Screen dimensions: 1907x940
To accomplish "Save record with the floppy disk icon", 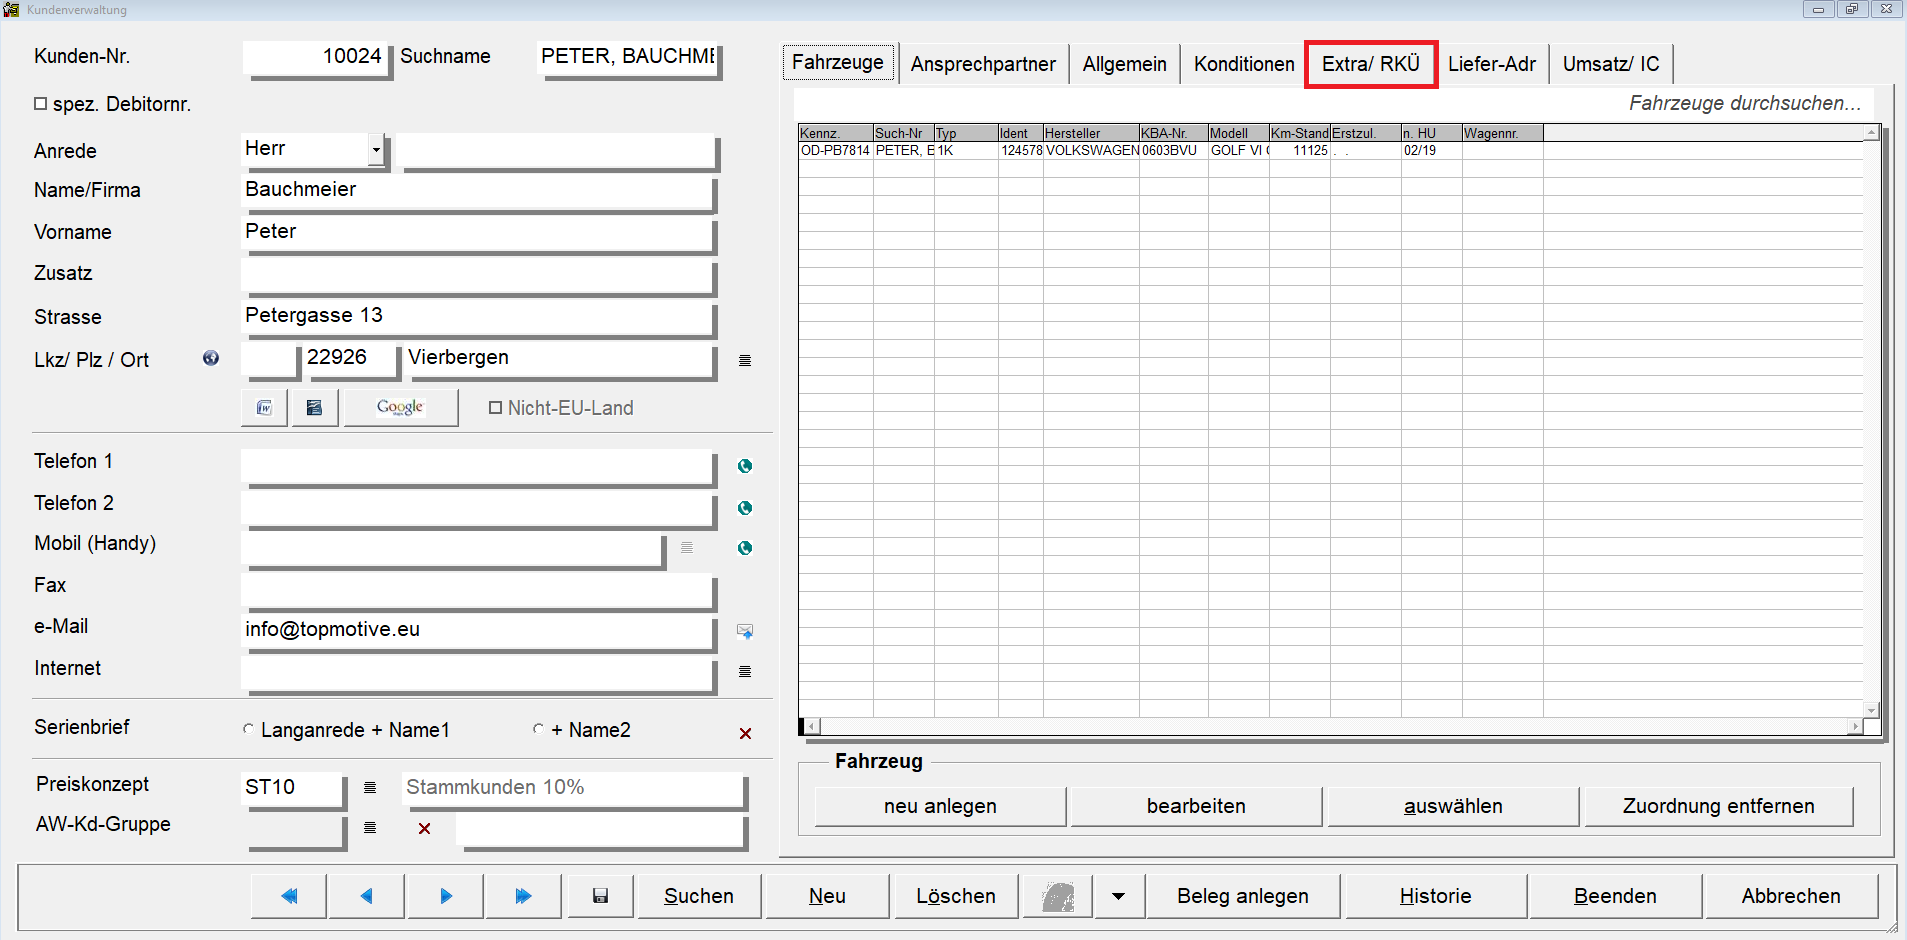I will click(600, 896).
